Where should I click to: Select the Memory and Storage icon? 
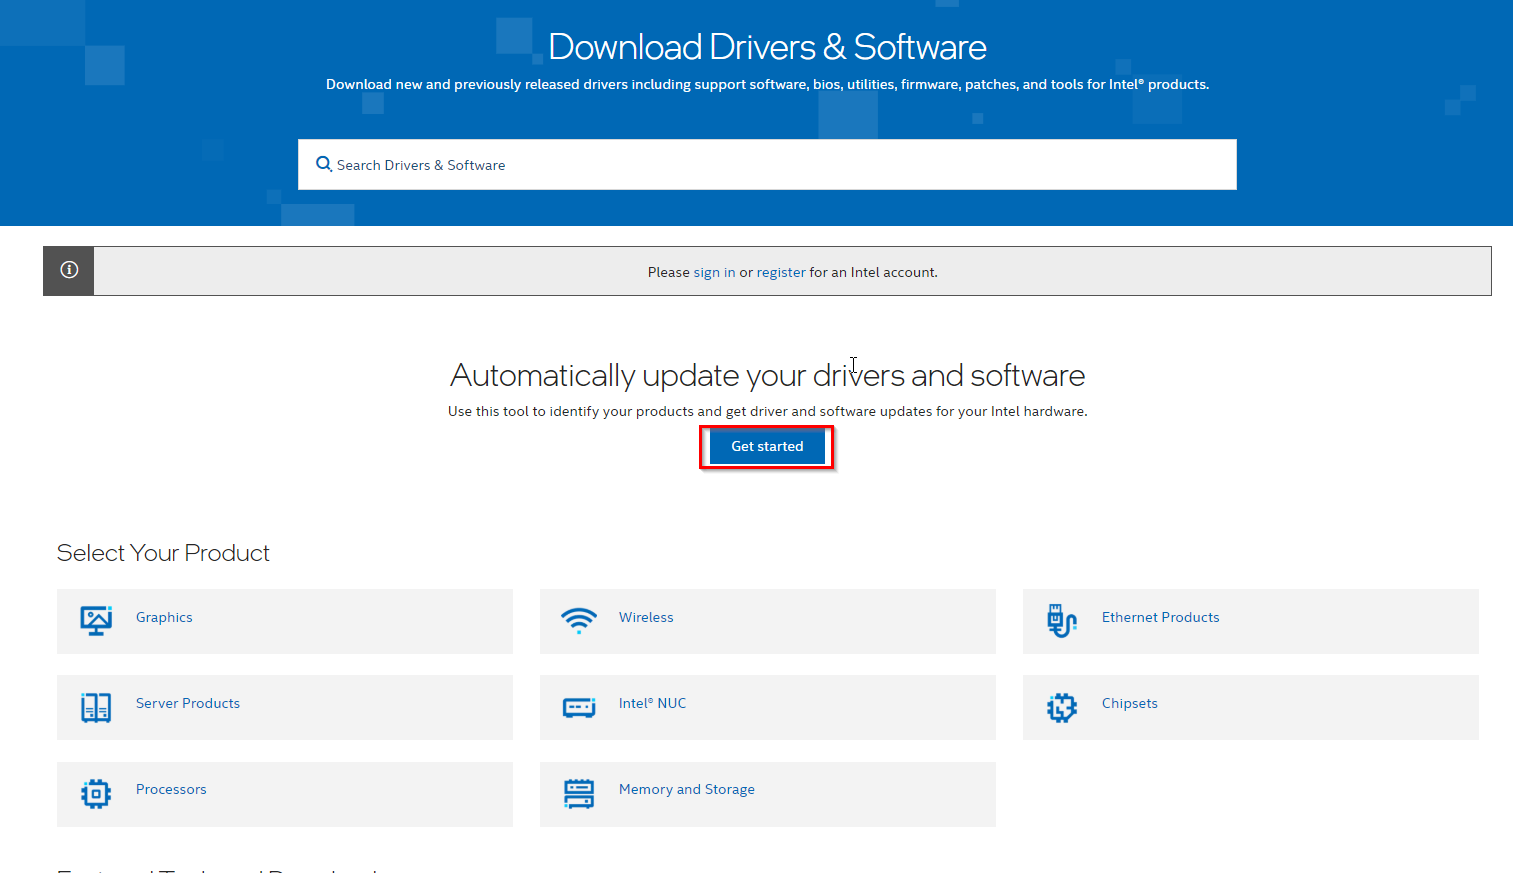(x=579, y=794)
